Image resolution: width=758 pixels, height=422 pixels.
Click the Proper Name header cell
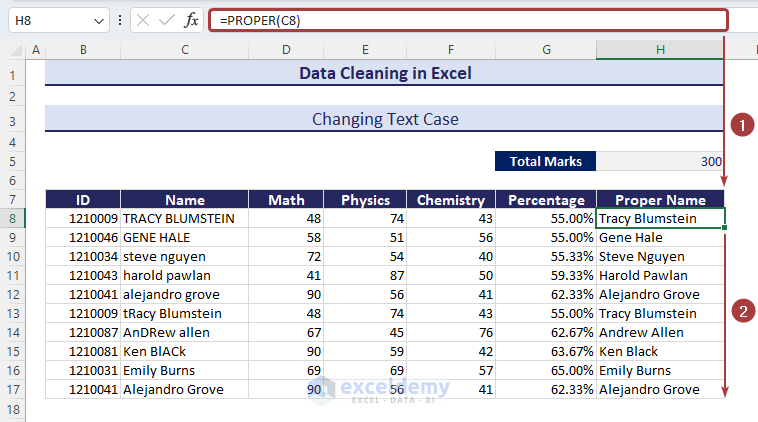(x=660, y=199)
